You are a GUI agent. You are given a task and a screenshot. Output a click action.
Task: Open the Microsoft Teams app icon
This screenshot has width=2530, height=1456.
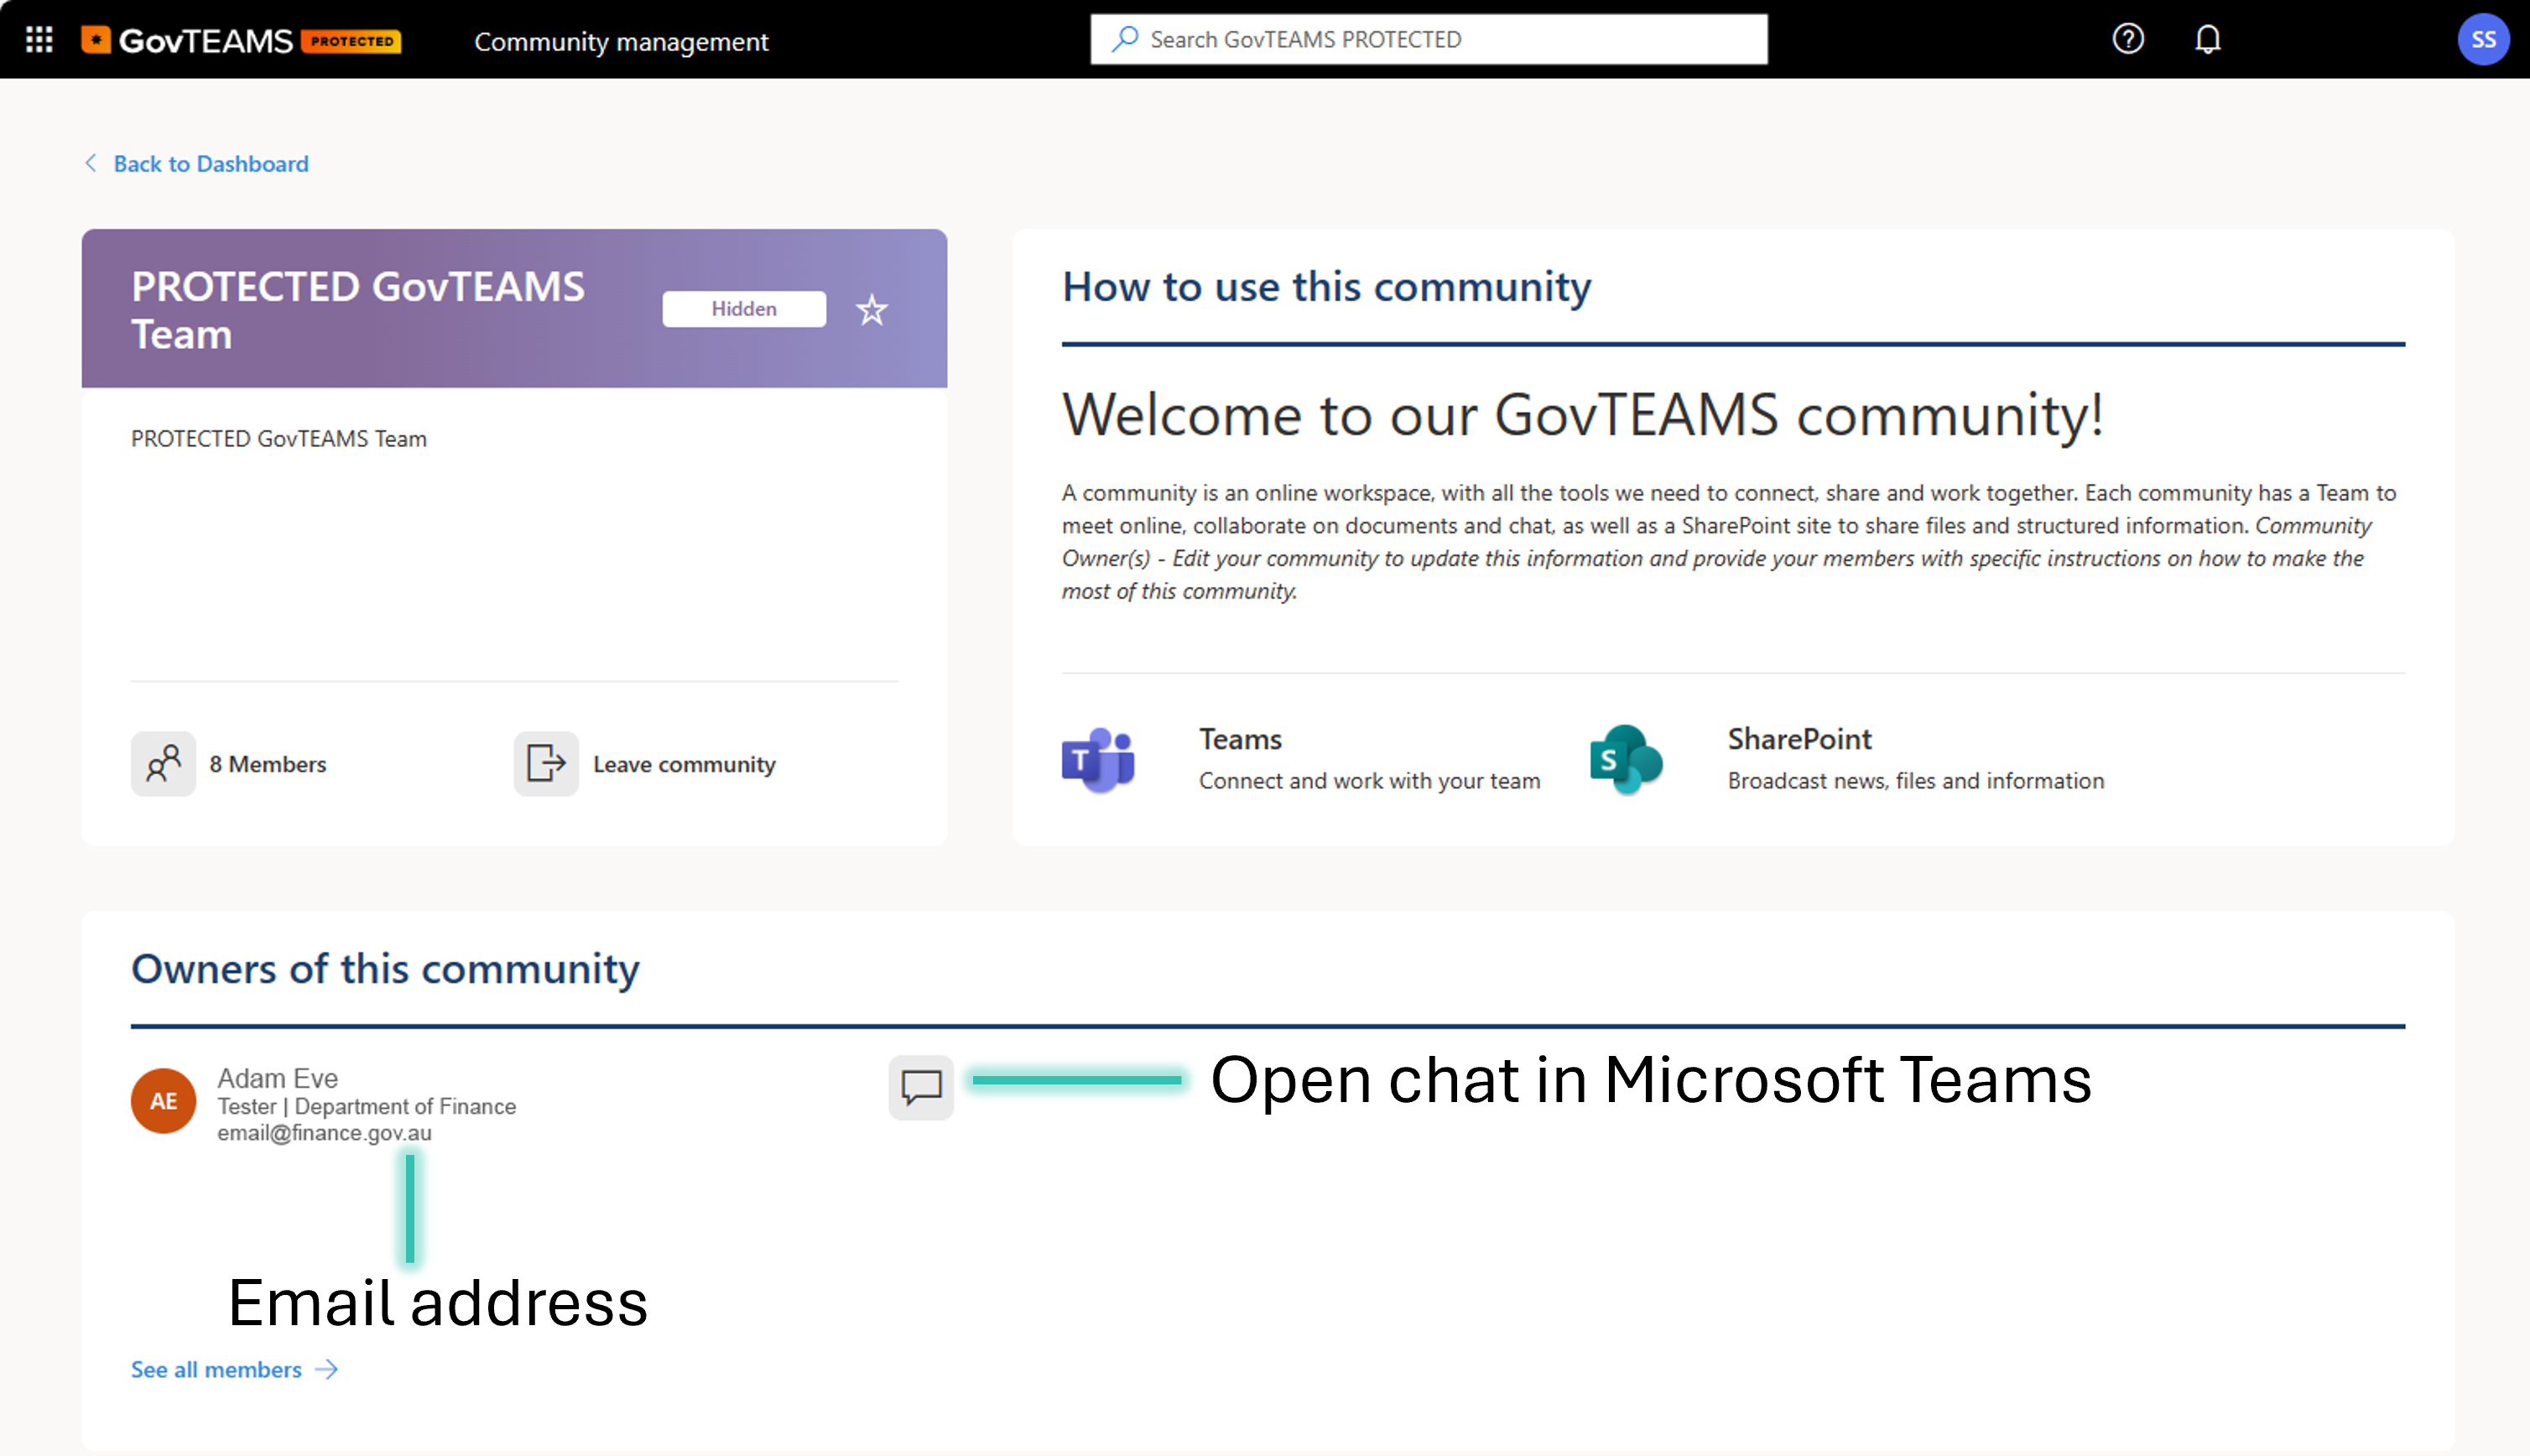[1097, 760]
